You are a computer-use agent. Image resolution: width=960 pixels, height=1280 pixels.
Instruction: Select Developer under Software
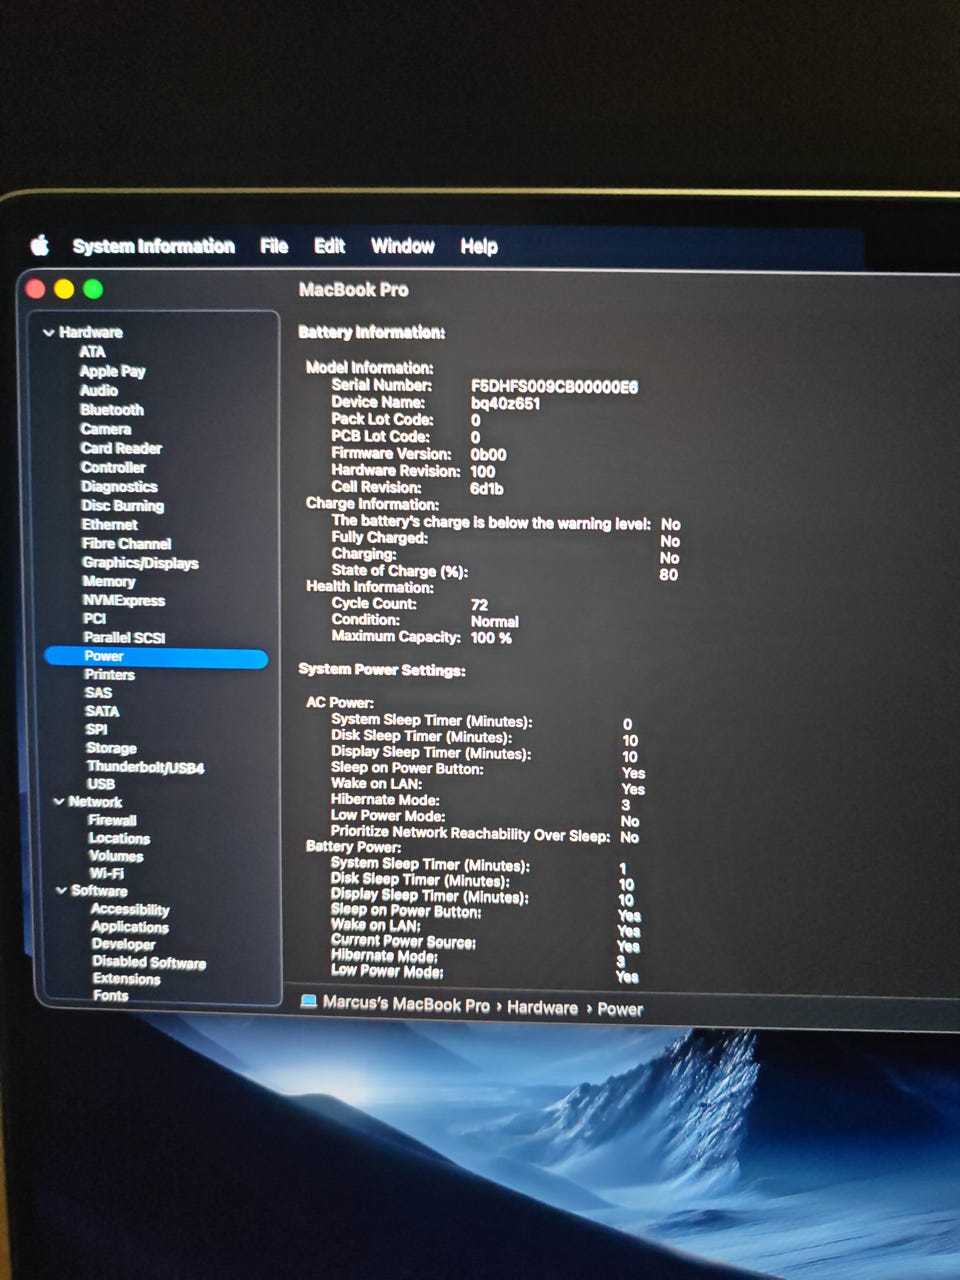pos(124,944)
